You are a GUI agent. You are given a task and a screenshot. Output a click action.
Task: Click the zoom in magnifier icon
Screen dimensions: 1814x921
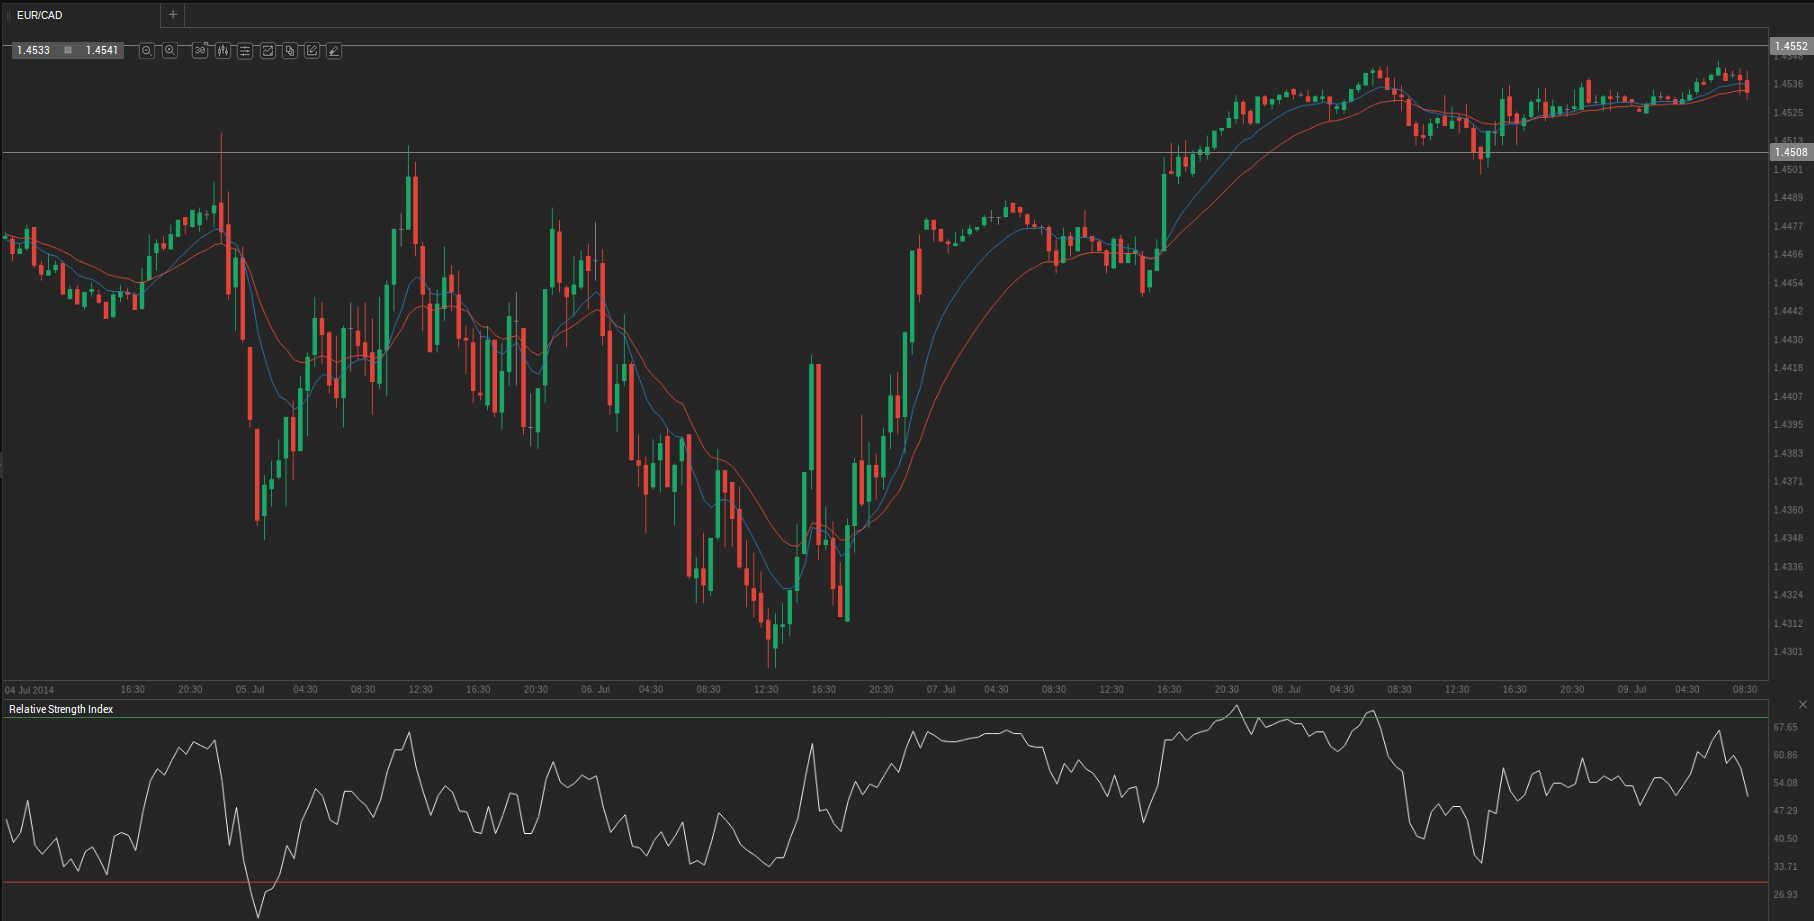(x=170, y=51)
